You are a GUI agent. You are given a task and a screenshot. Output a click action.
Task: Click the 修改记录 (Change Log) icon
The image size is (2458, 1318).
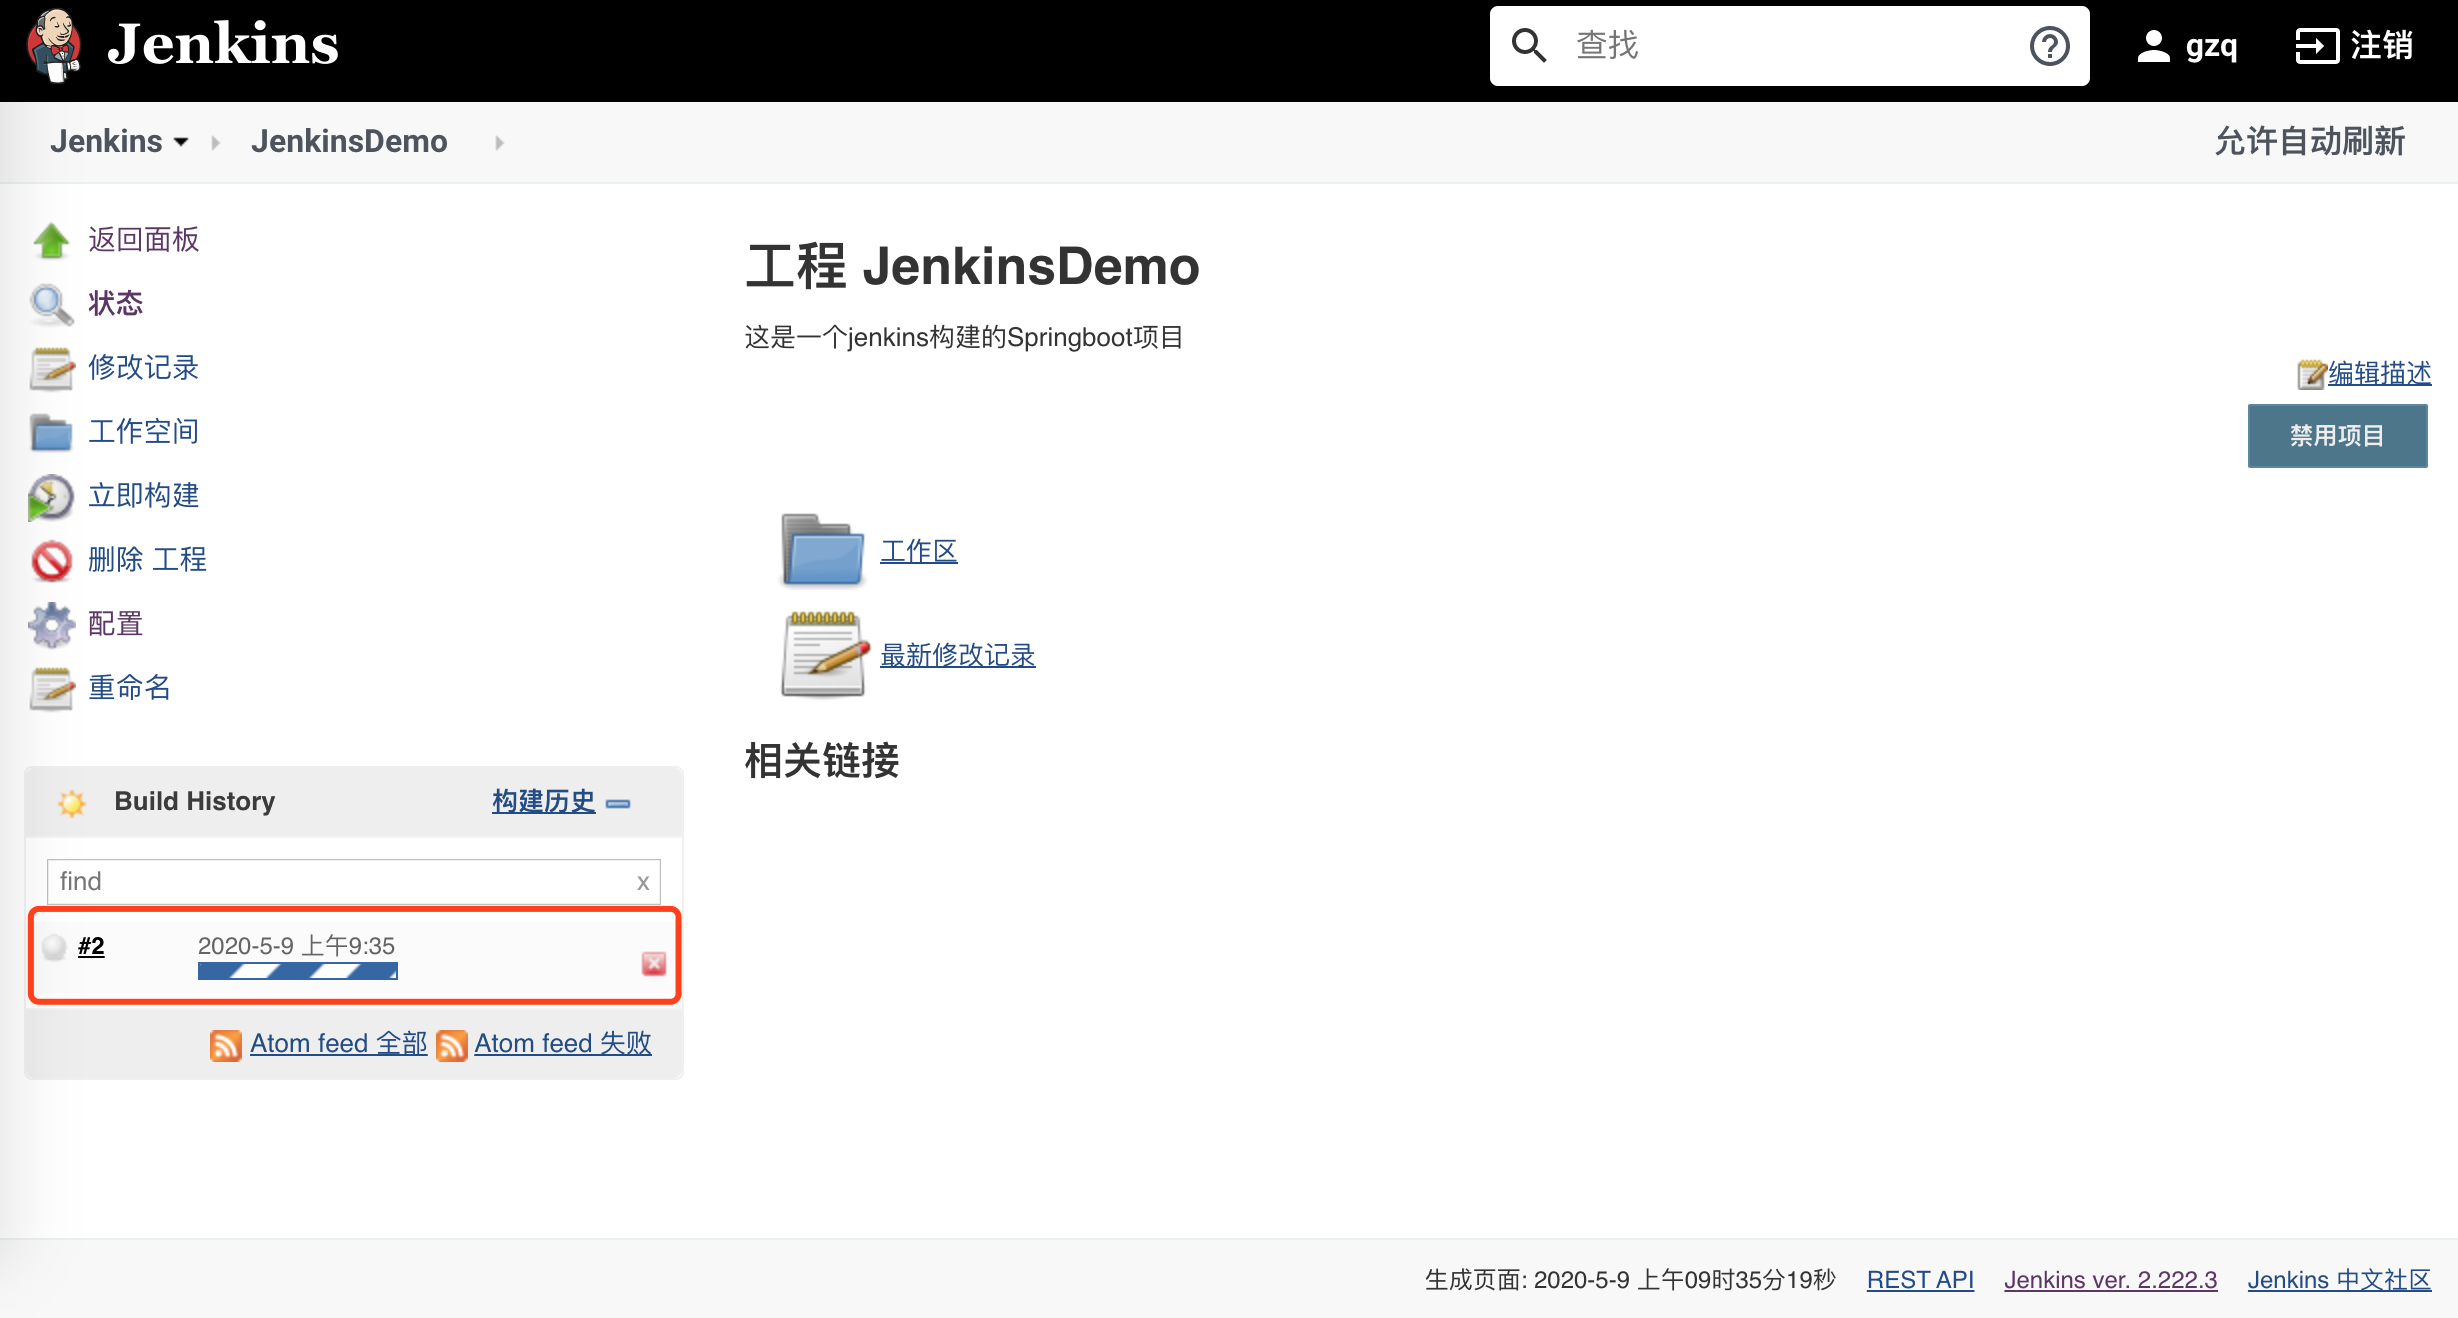tap(50, 366)
